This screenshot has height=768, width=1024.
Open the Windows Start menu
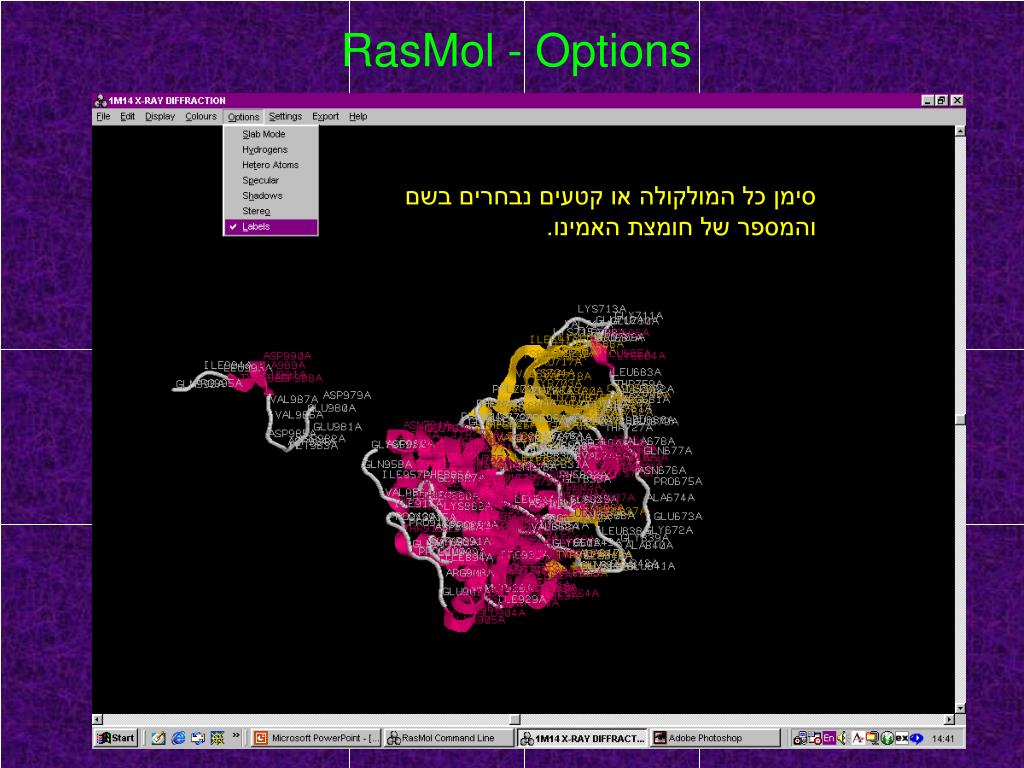tap(116, 738)
